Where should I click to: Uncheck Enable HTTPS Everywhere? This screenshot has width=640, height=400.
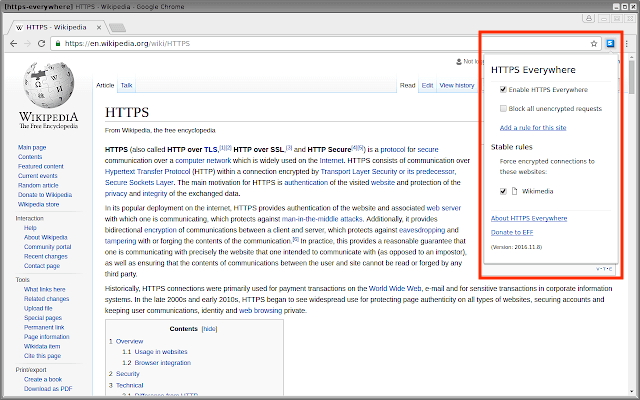tap(503, 89)
